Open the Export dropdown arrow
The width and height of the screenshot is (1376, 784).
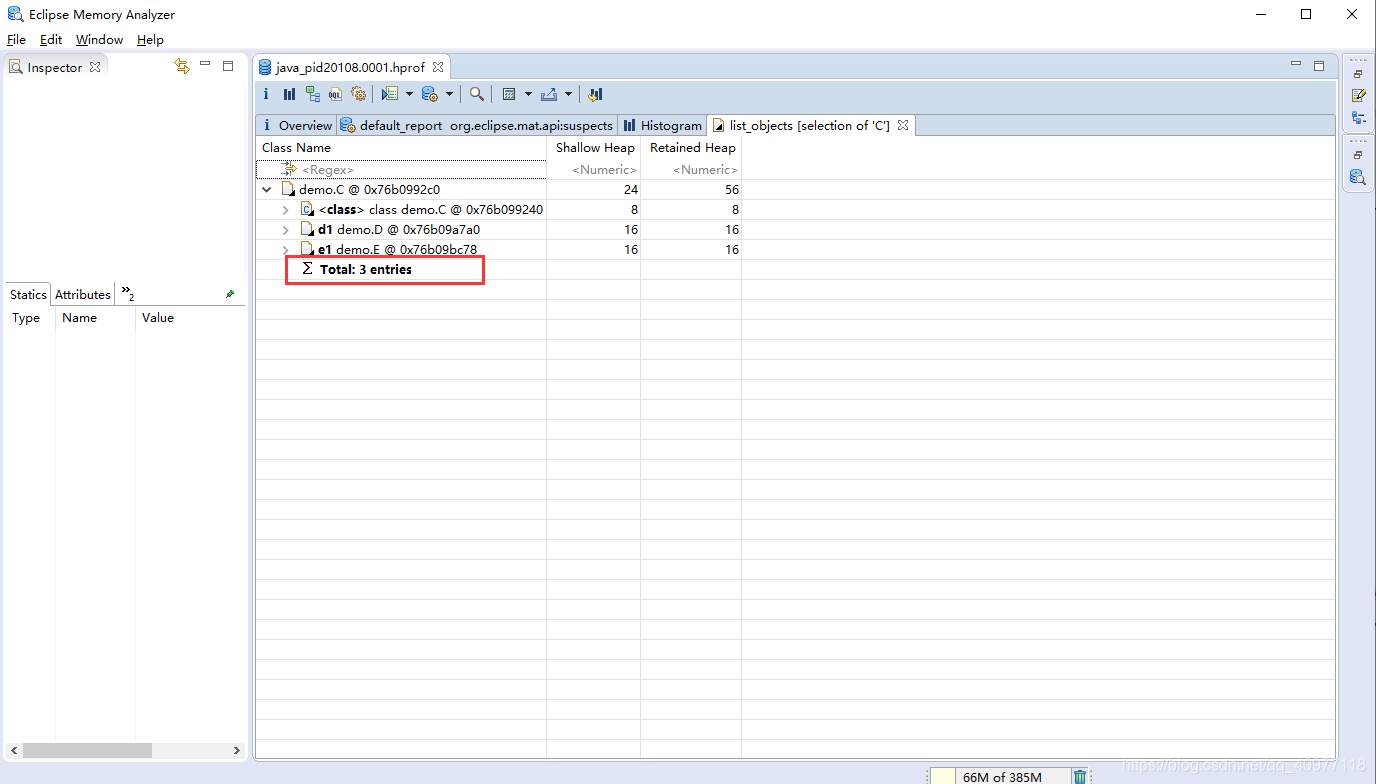coord(568,94)
